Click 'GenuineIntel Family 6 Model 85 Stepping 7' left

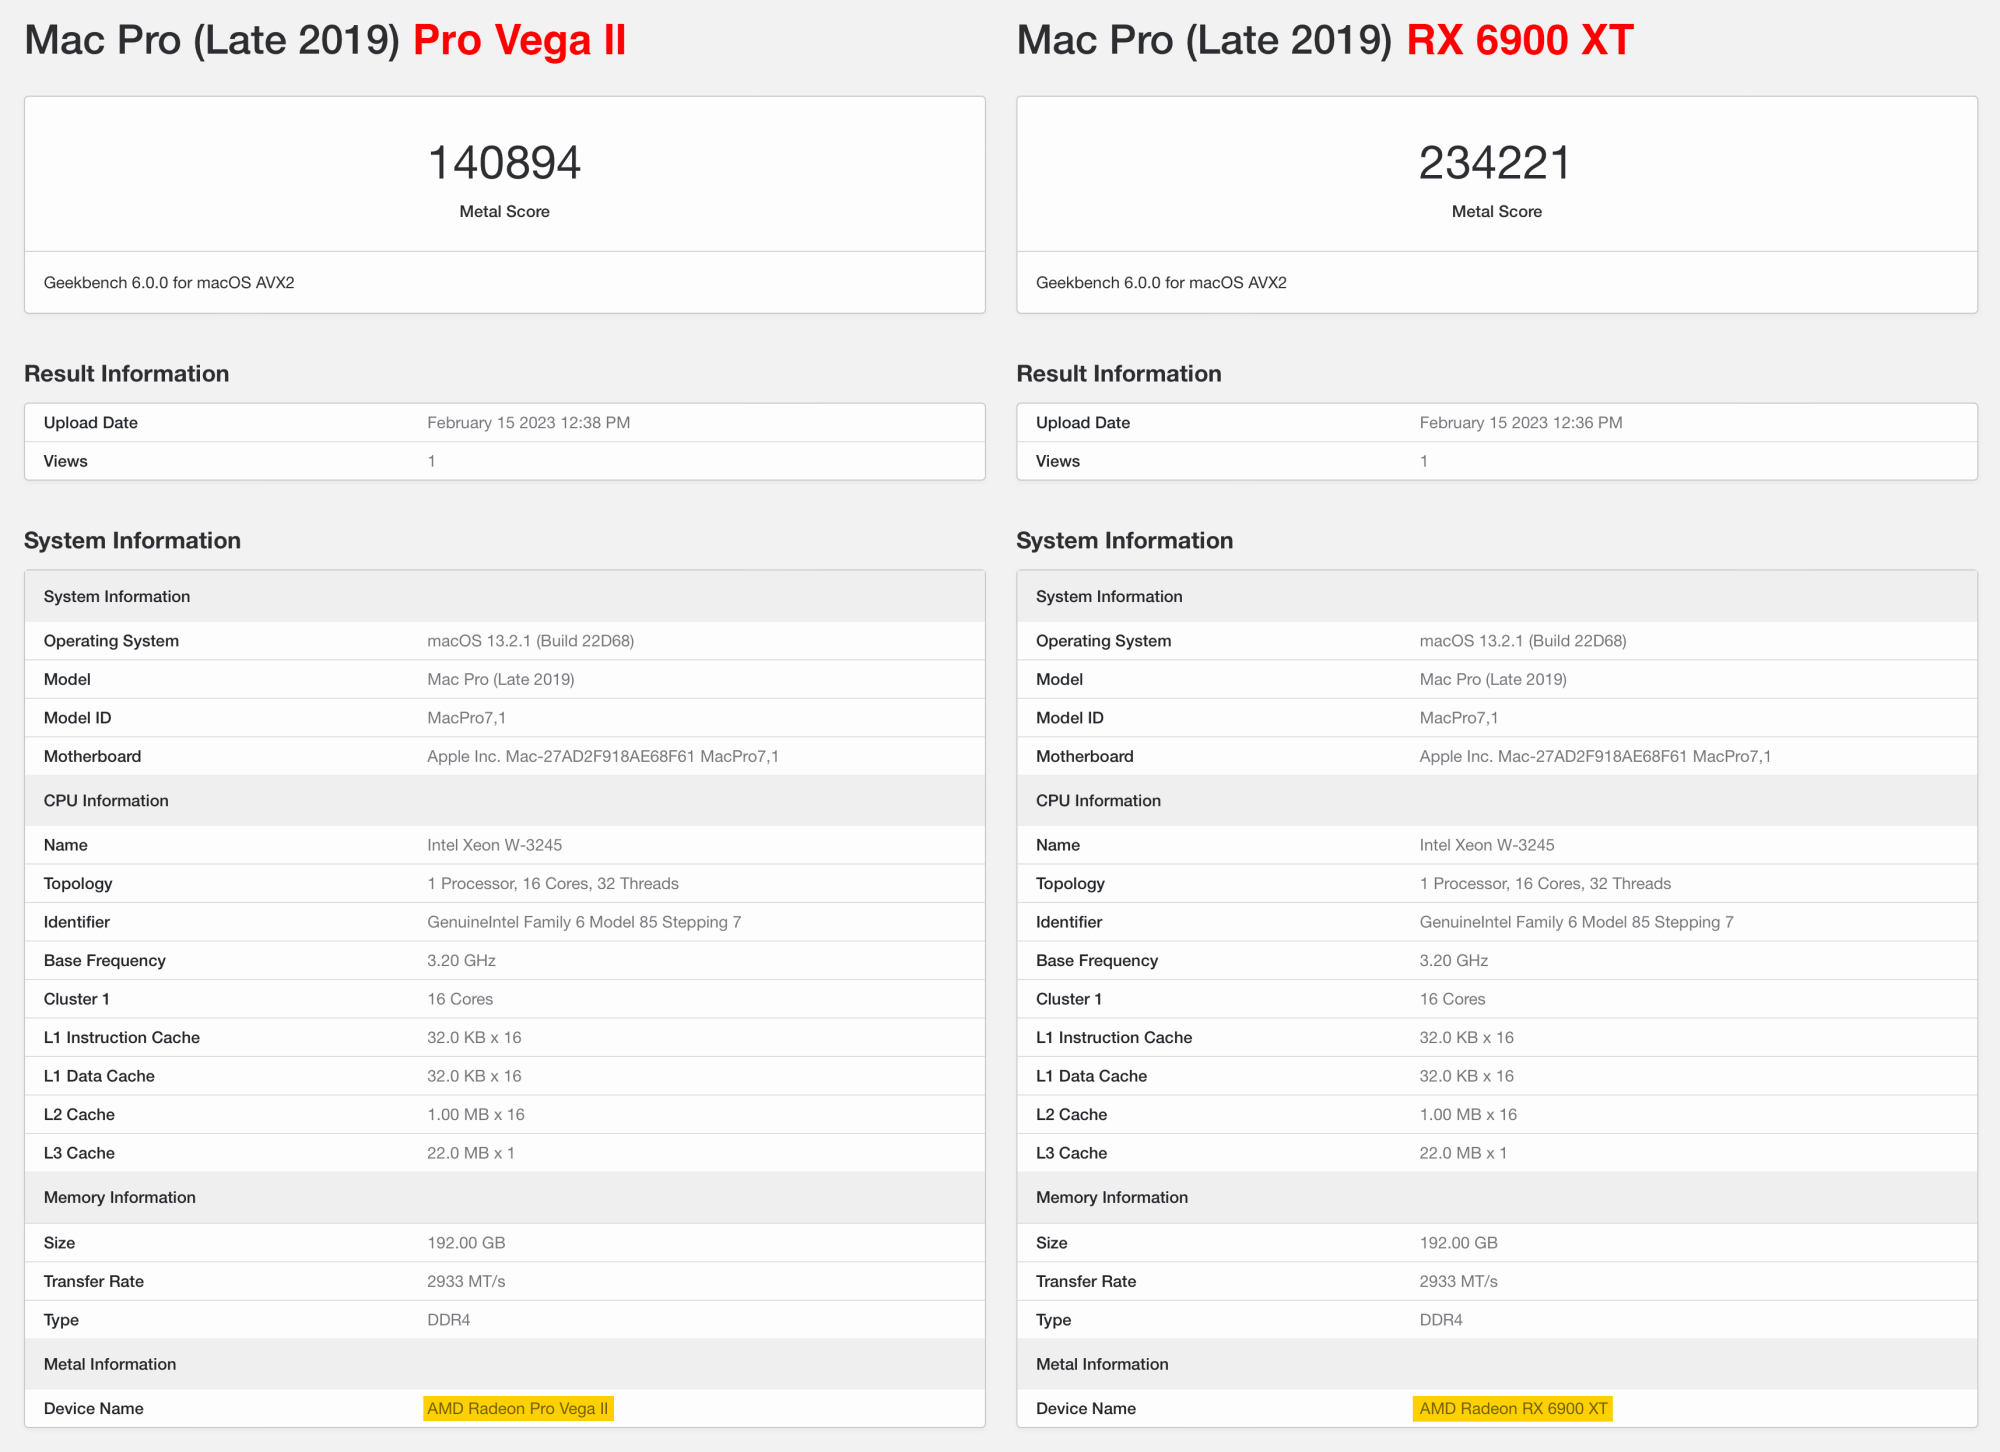[584, 922]
